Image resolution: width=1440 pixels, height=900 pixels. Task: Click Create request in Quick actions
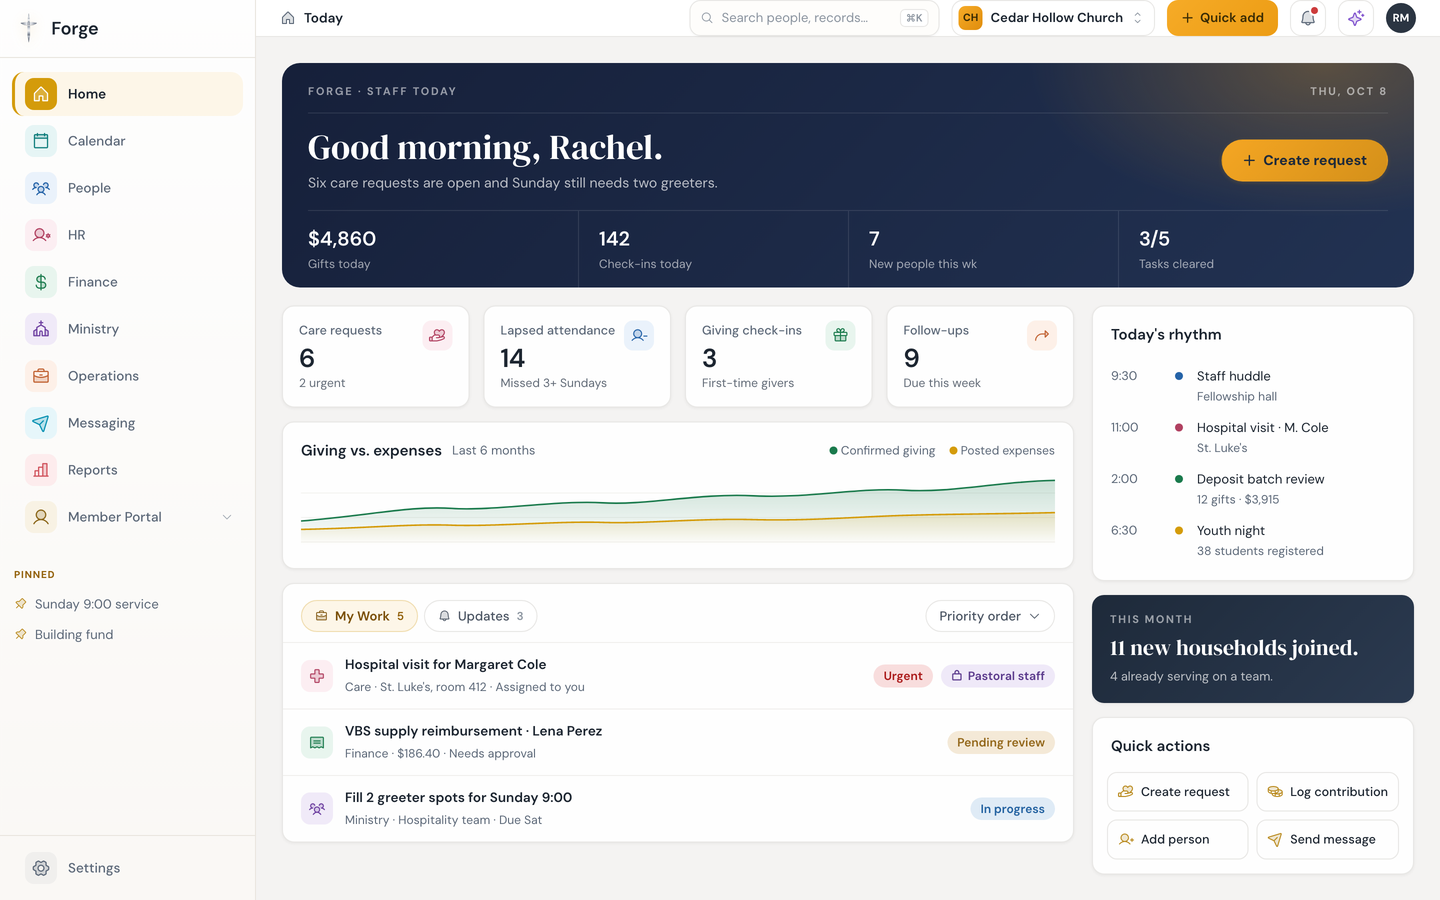[x=1177, y=792]
